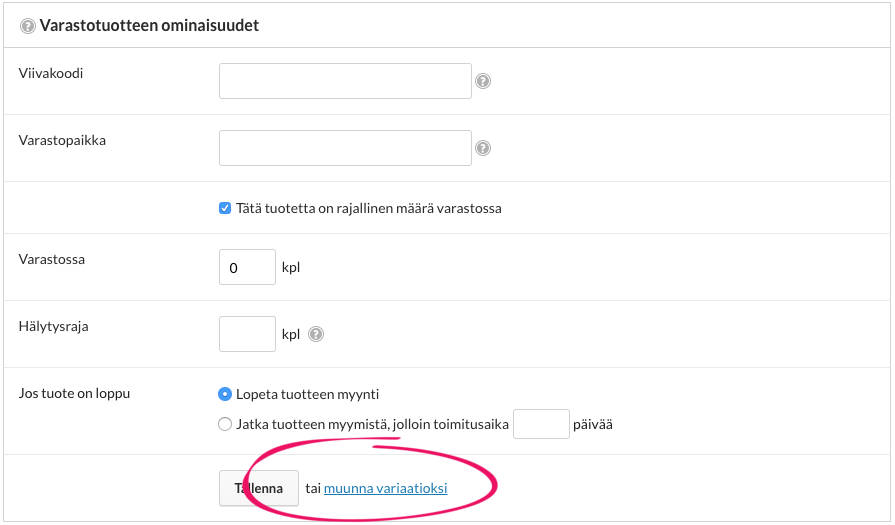Click the Hälytysraja quantity input box
The height and width of the screenshot is (525, 895).
click(247, 334)
